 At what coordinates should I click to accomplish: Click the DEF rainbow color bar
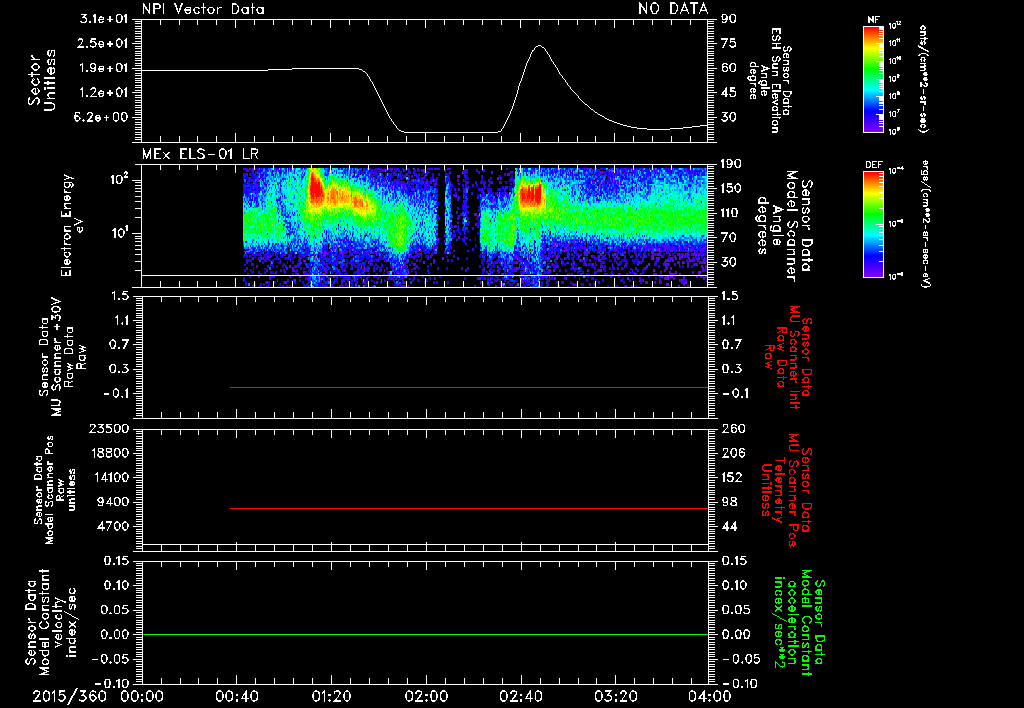pos(873,224)
